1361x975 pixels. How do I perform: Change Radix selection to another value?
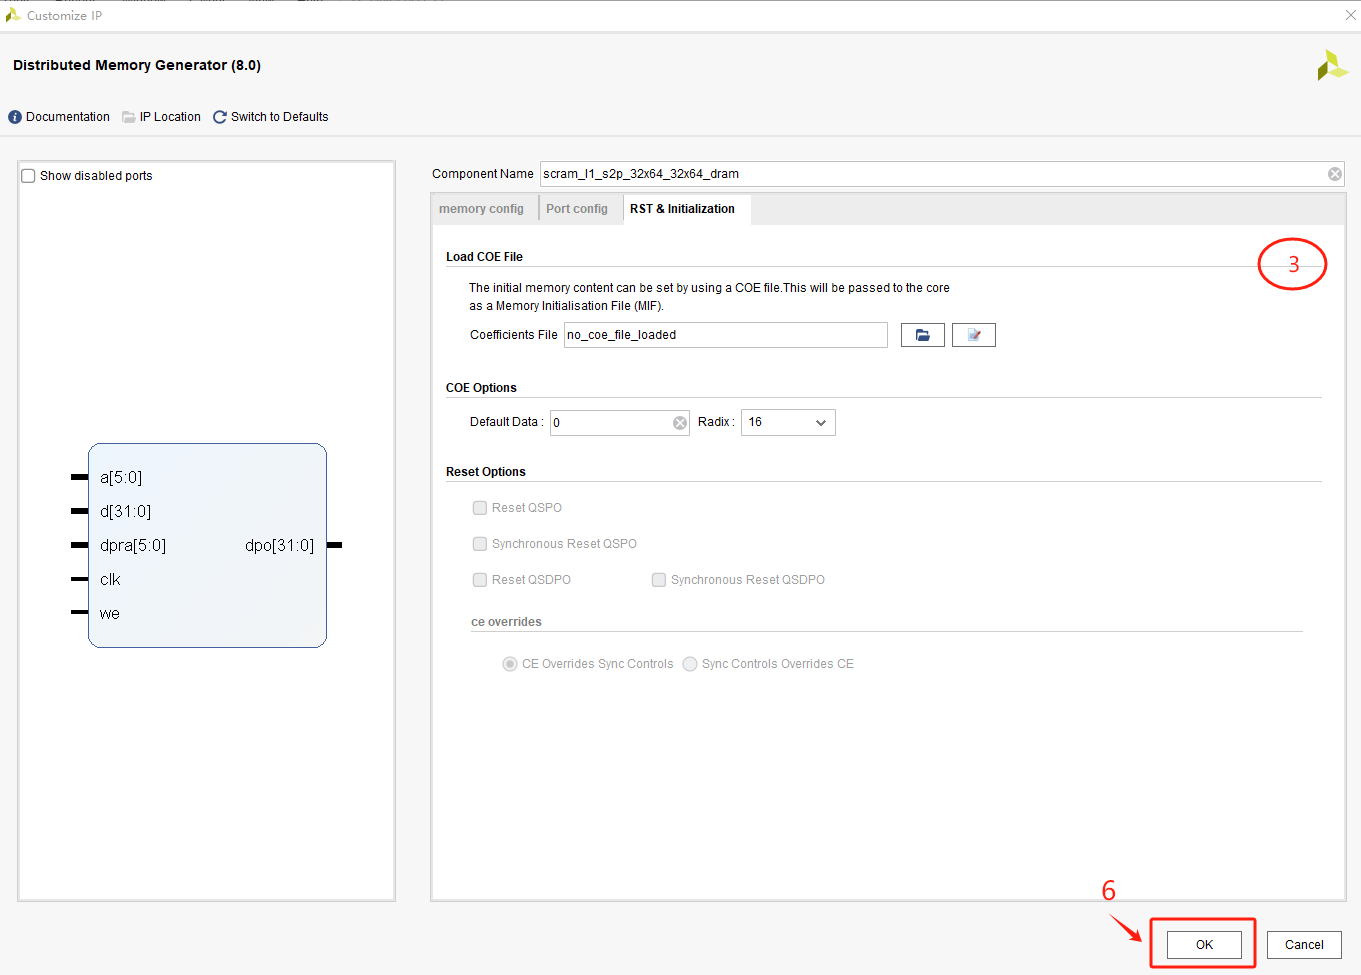pyautogui.click(x=790, y=422)
